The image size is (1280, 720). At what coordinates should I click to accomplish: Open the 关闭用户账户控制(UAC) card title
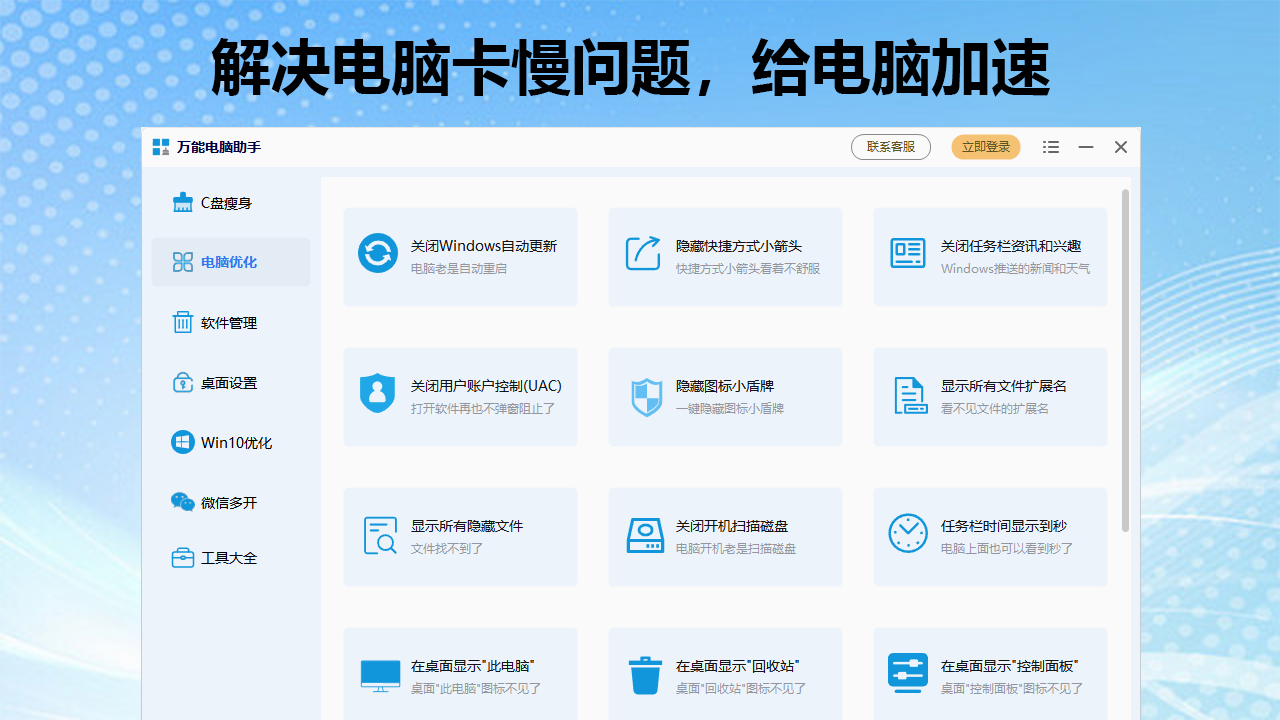pos(486,386)
